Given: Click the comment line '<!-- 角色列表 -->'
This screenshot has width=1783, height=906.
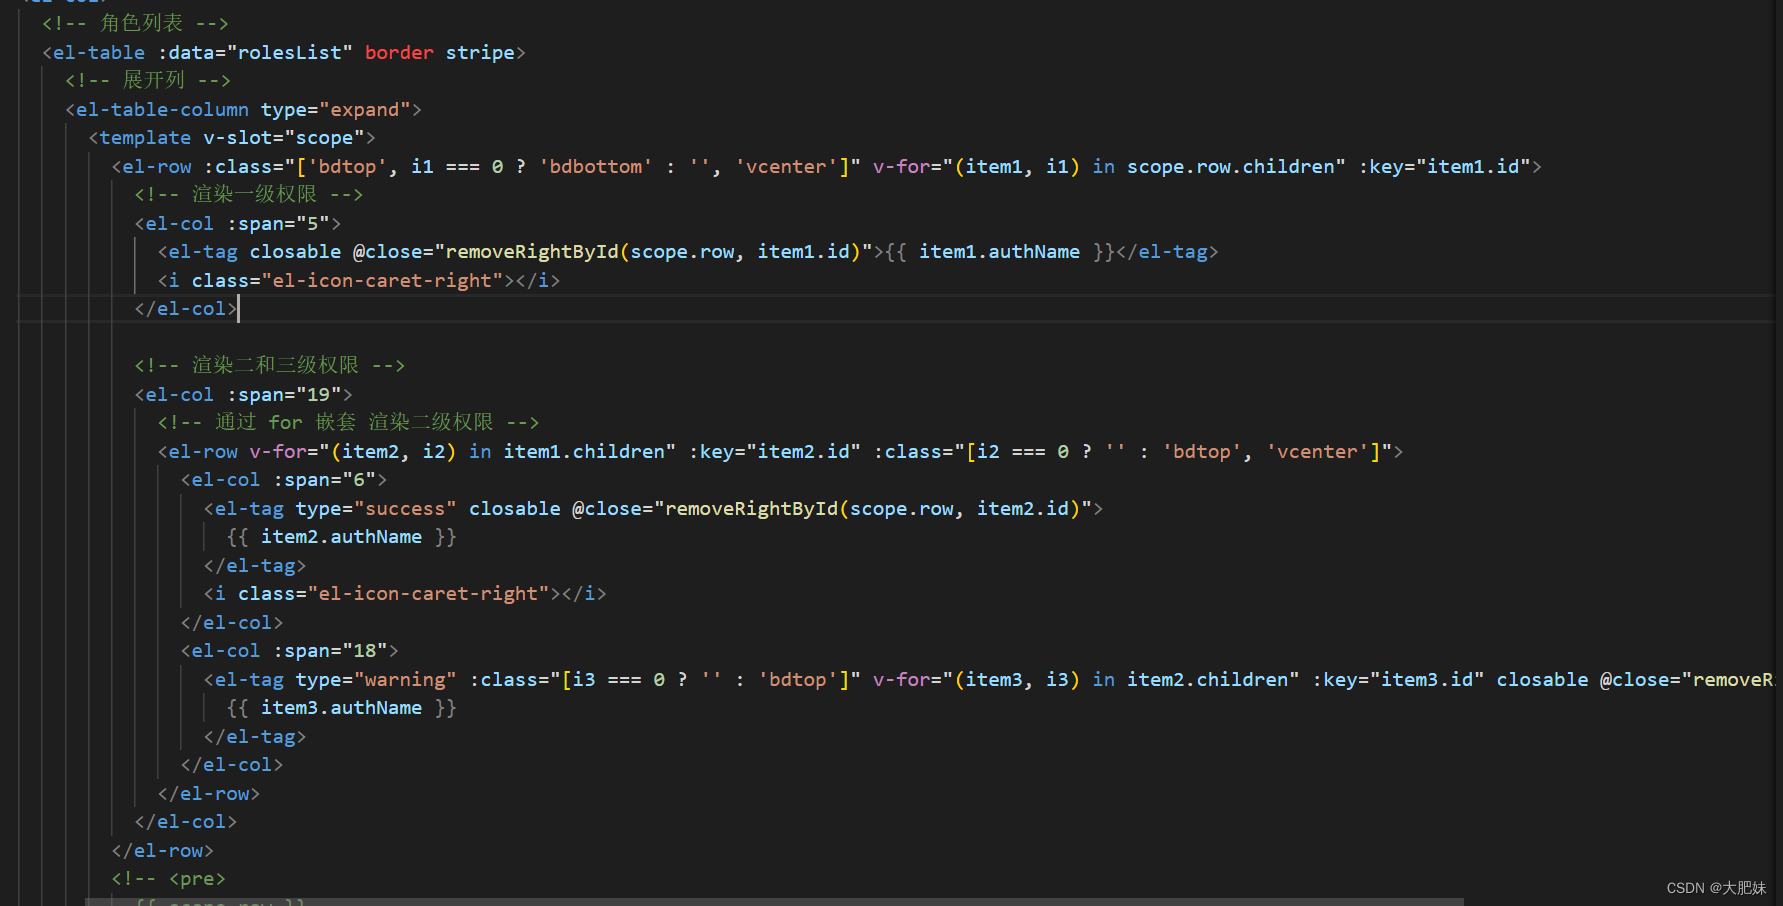Looking at the screenshot, I should [x=135, y=23].
